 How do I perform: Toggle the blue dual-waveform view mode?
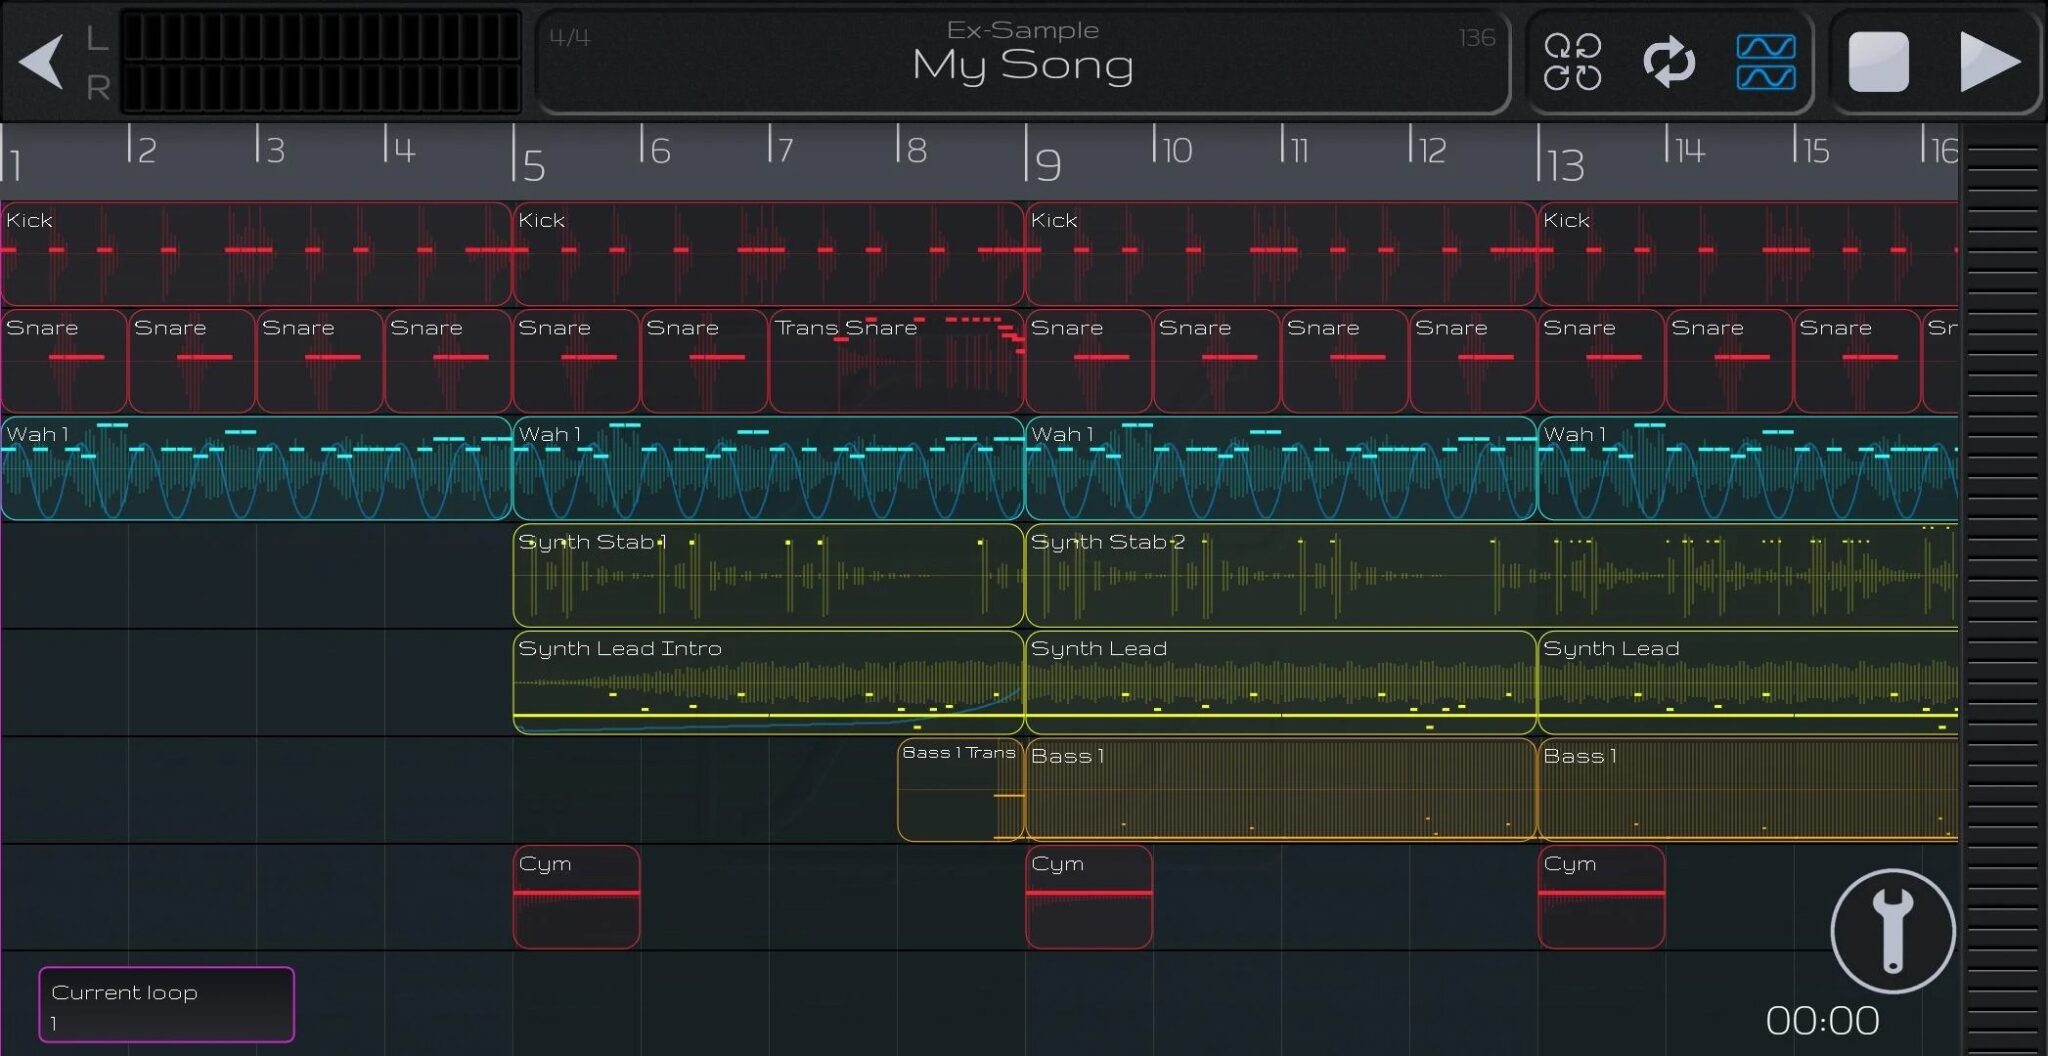tap(1768, 62)
